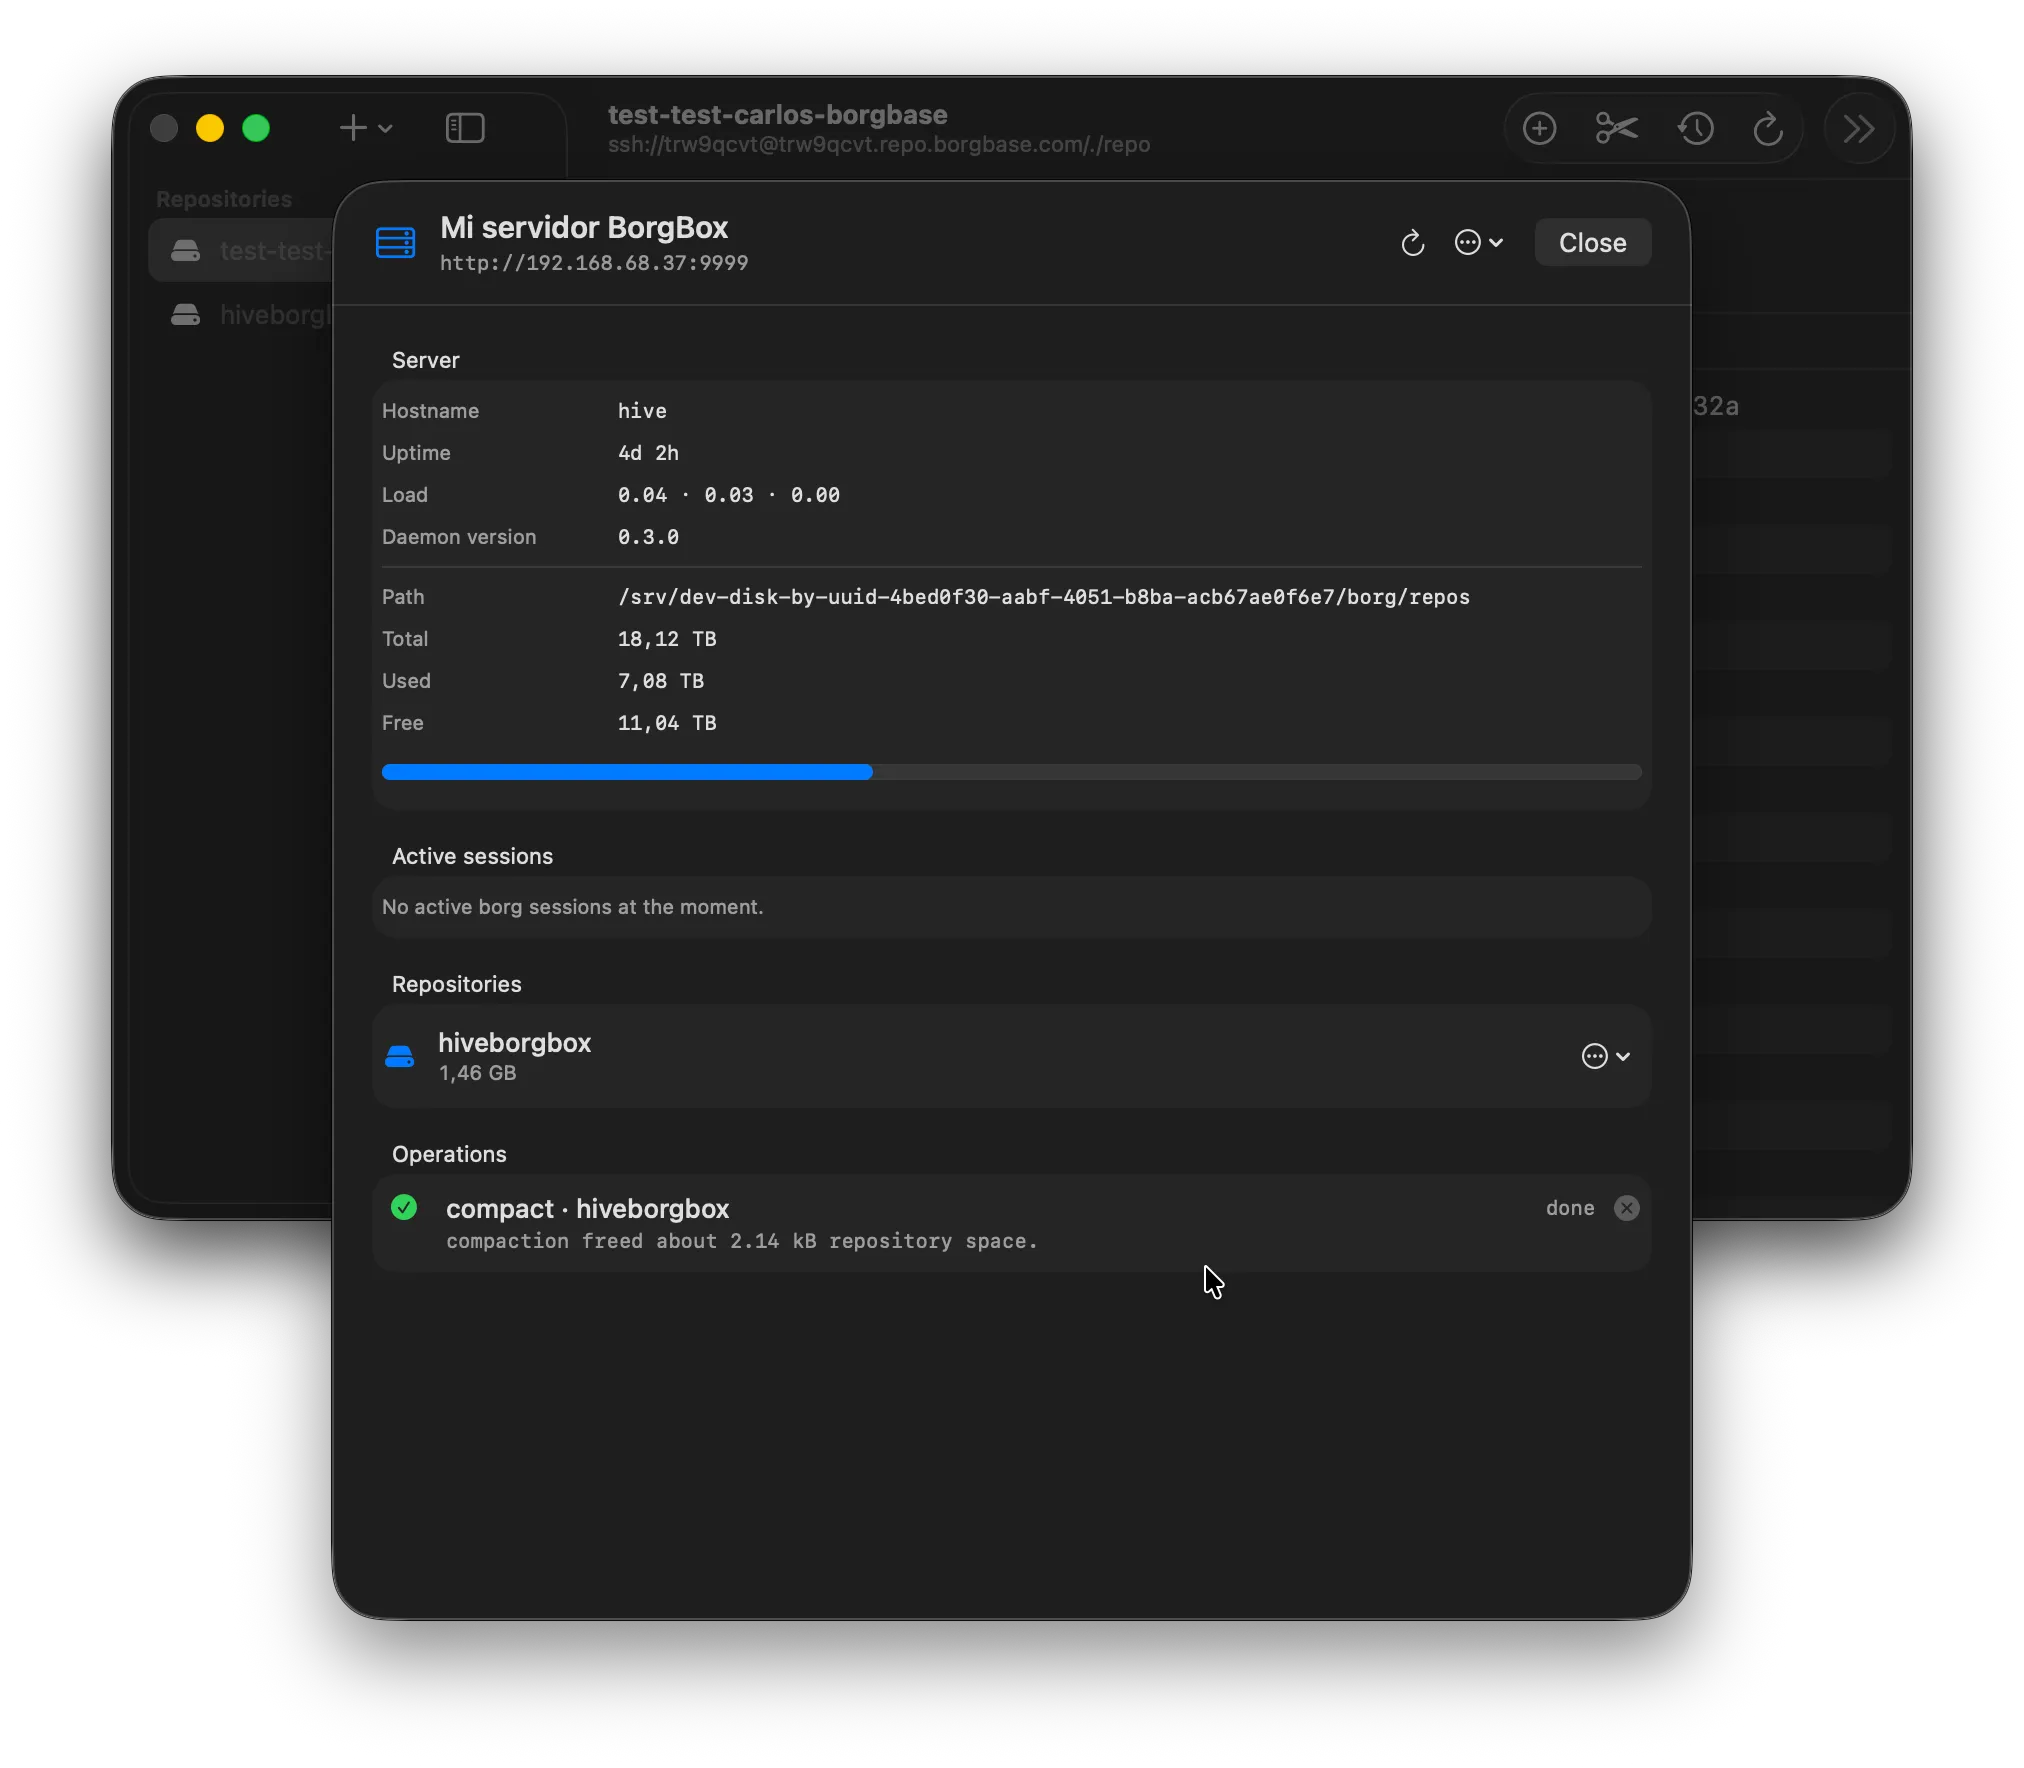Click the hiveborgbox drive icon under Repositories
The height and width of the screenshot is (1768, 2024).
coord(399,1056)
